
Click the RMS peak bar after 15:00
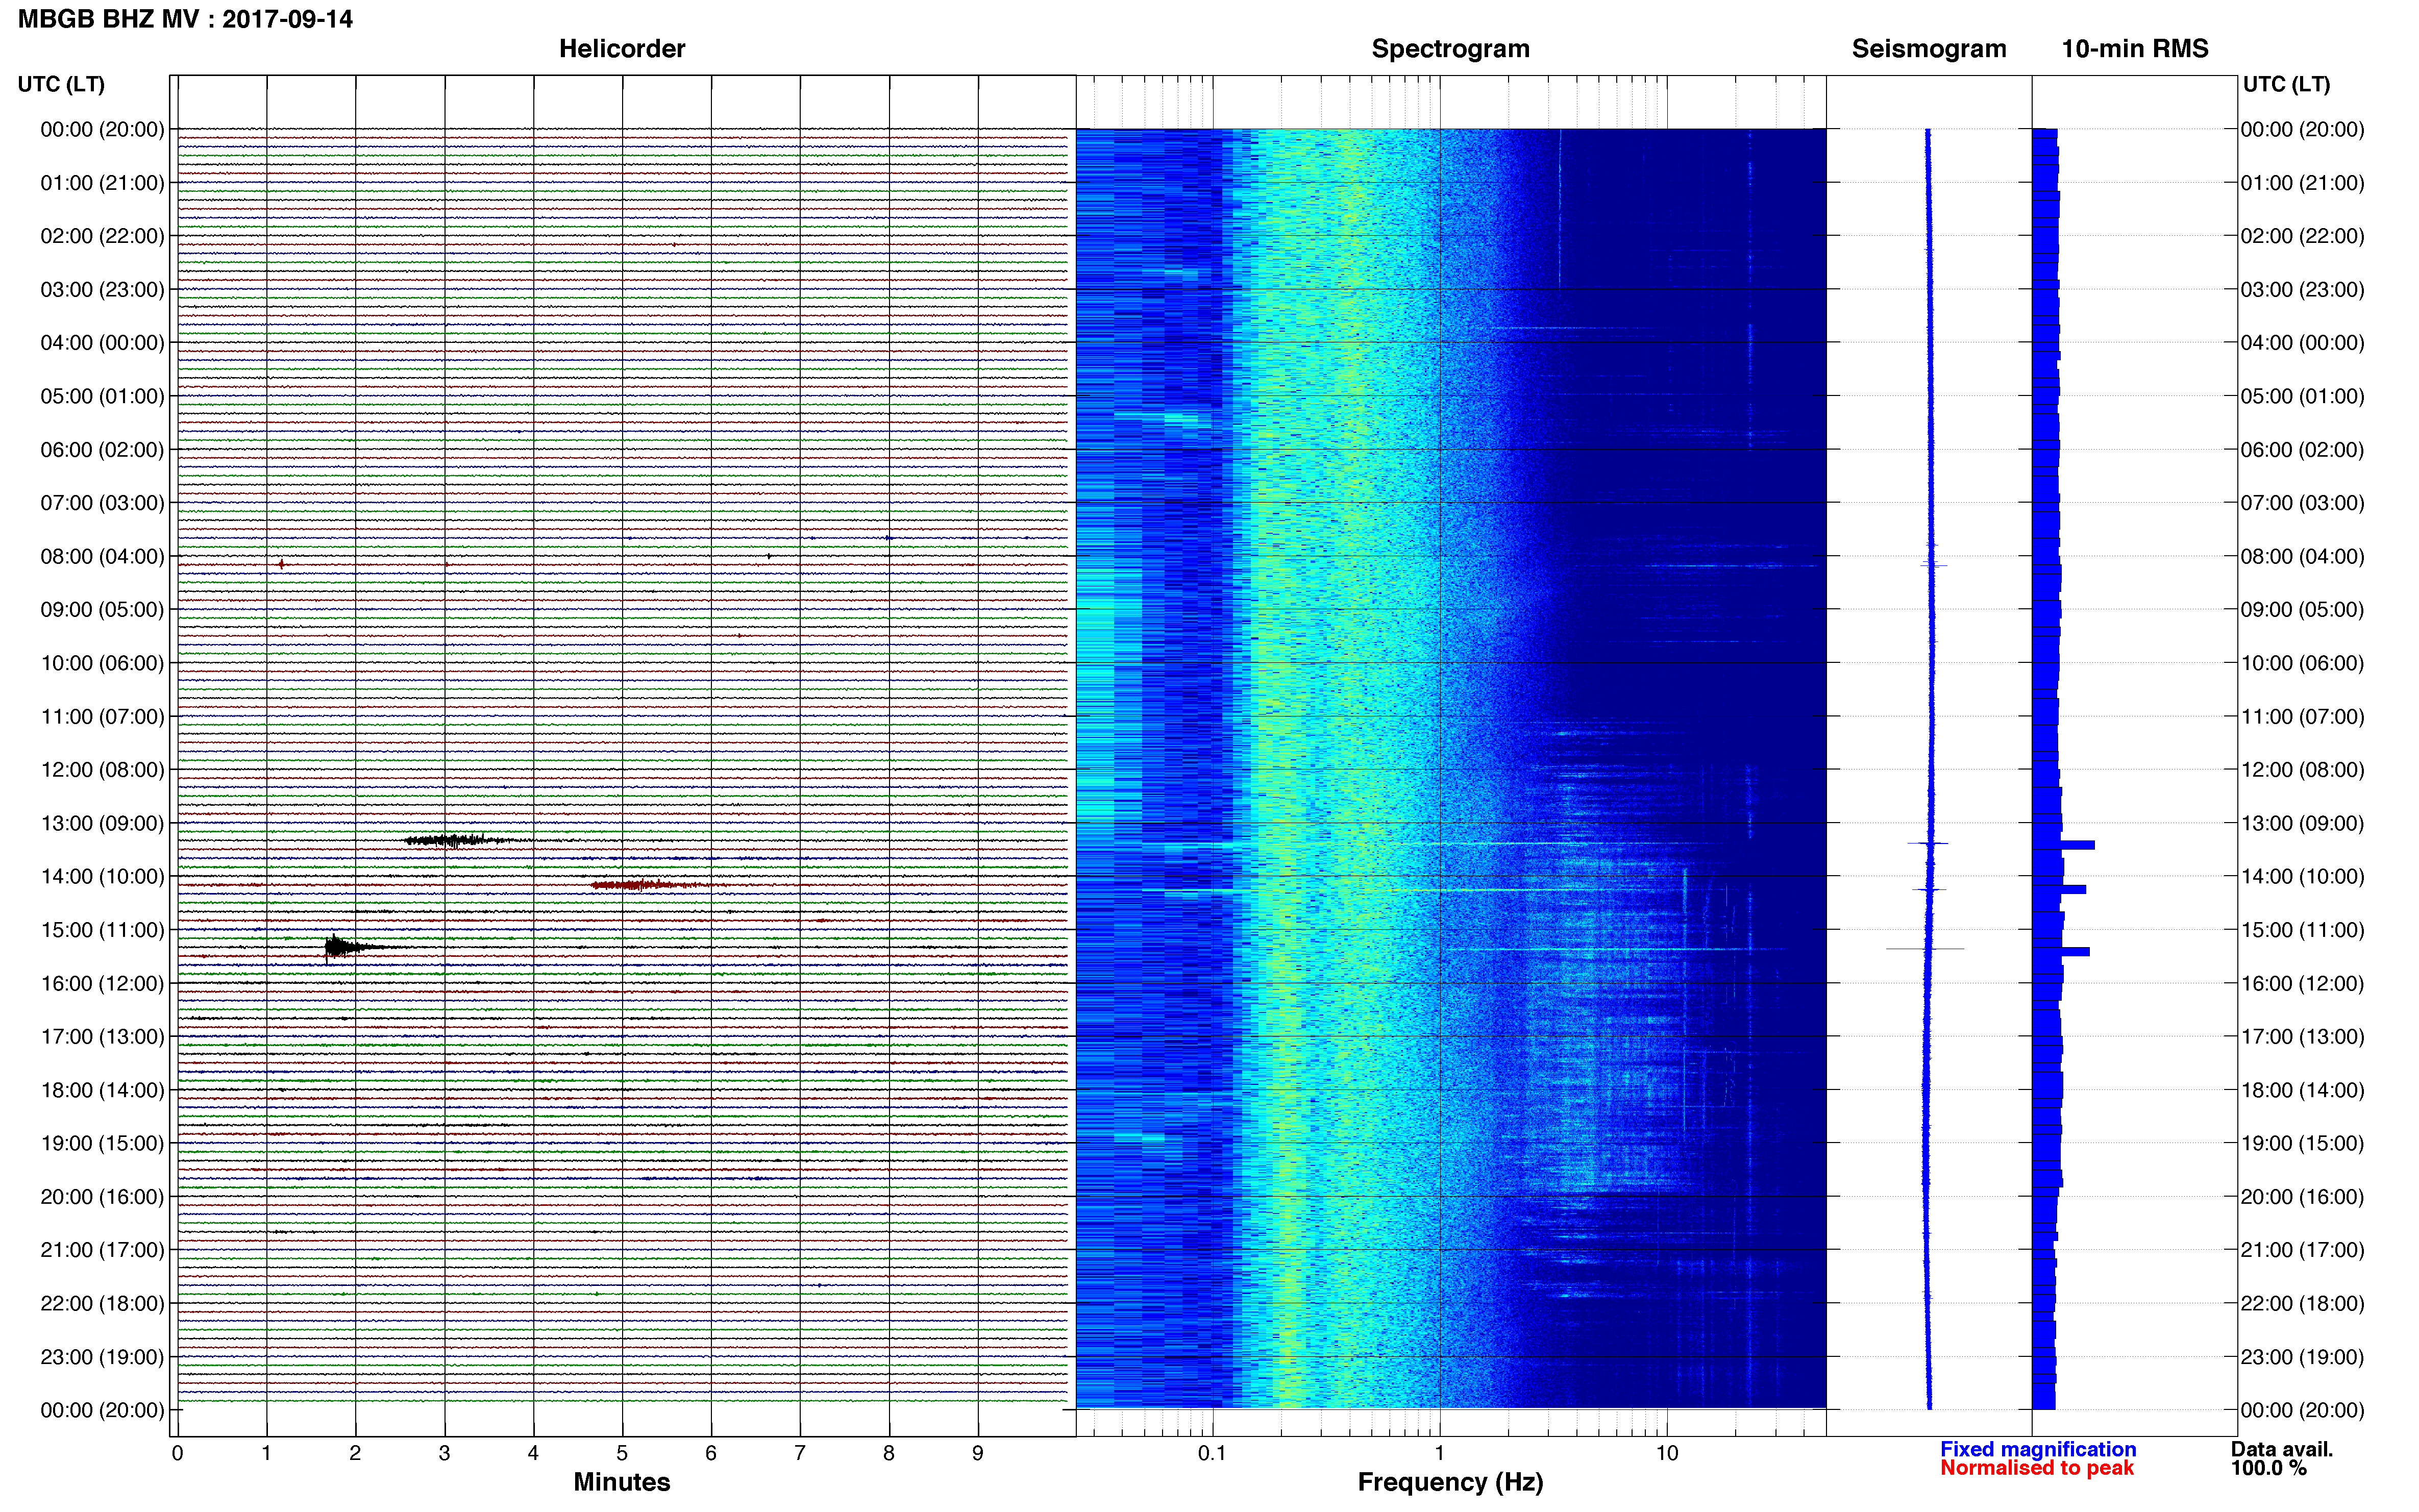click(2061, 951)
